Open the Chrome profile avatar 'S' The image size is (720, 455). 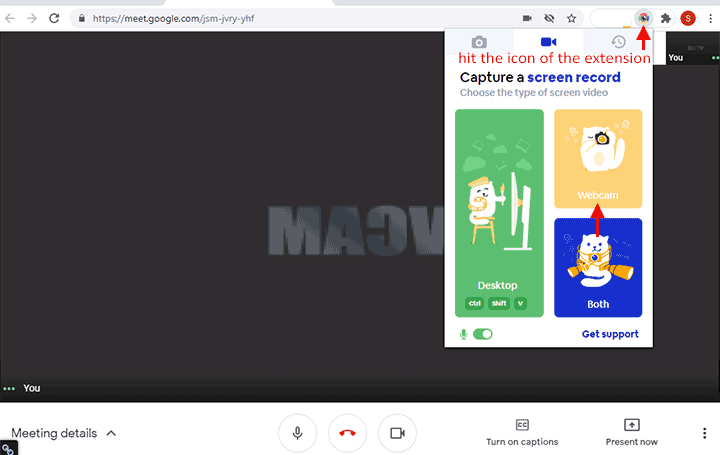688,18
